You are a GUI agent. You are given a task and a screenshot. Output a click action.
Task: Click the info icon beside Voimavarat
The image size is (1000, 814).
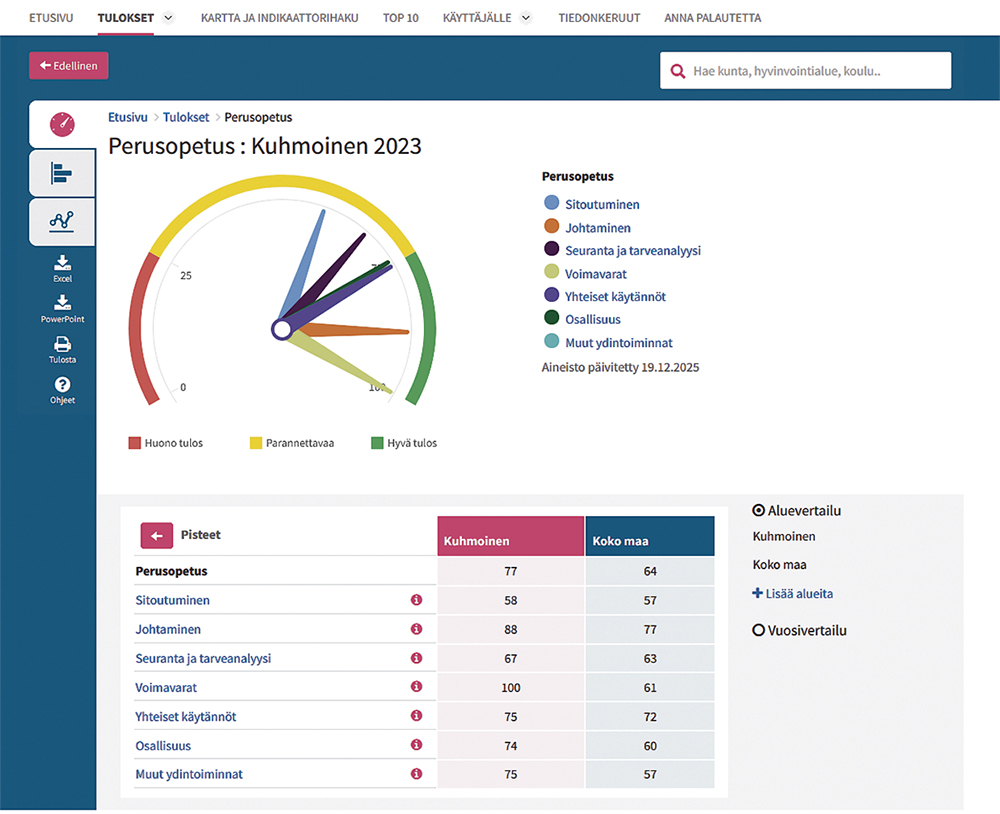pyautogui.click(x=417, y=687)
